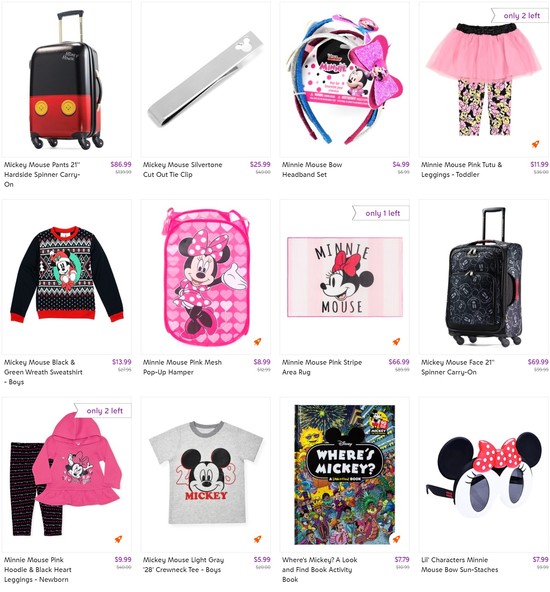Viewport: 550px width, 592px height.
Task: Click rocket icon on Pink Hoodie set
Action: click(x=119, y=539)
